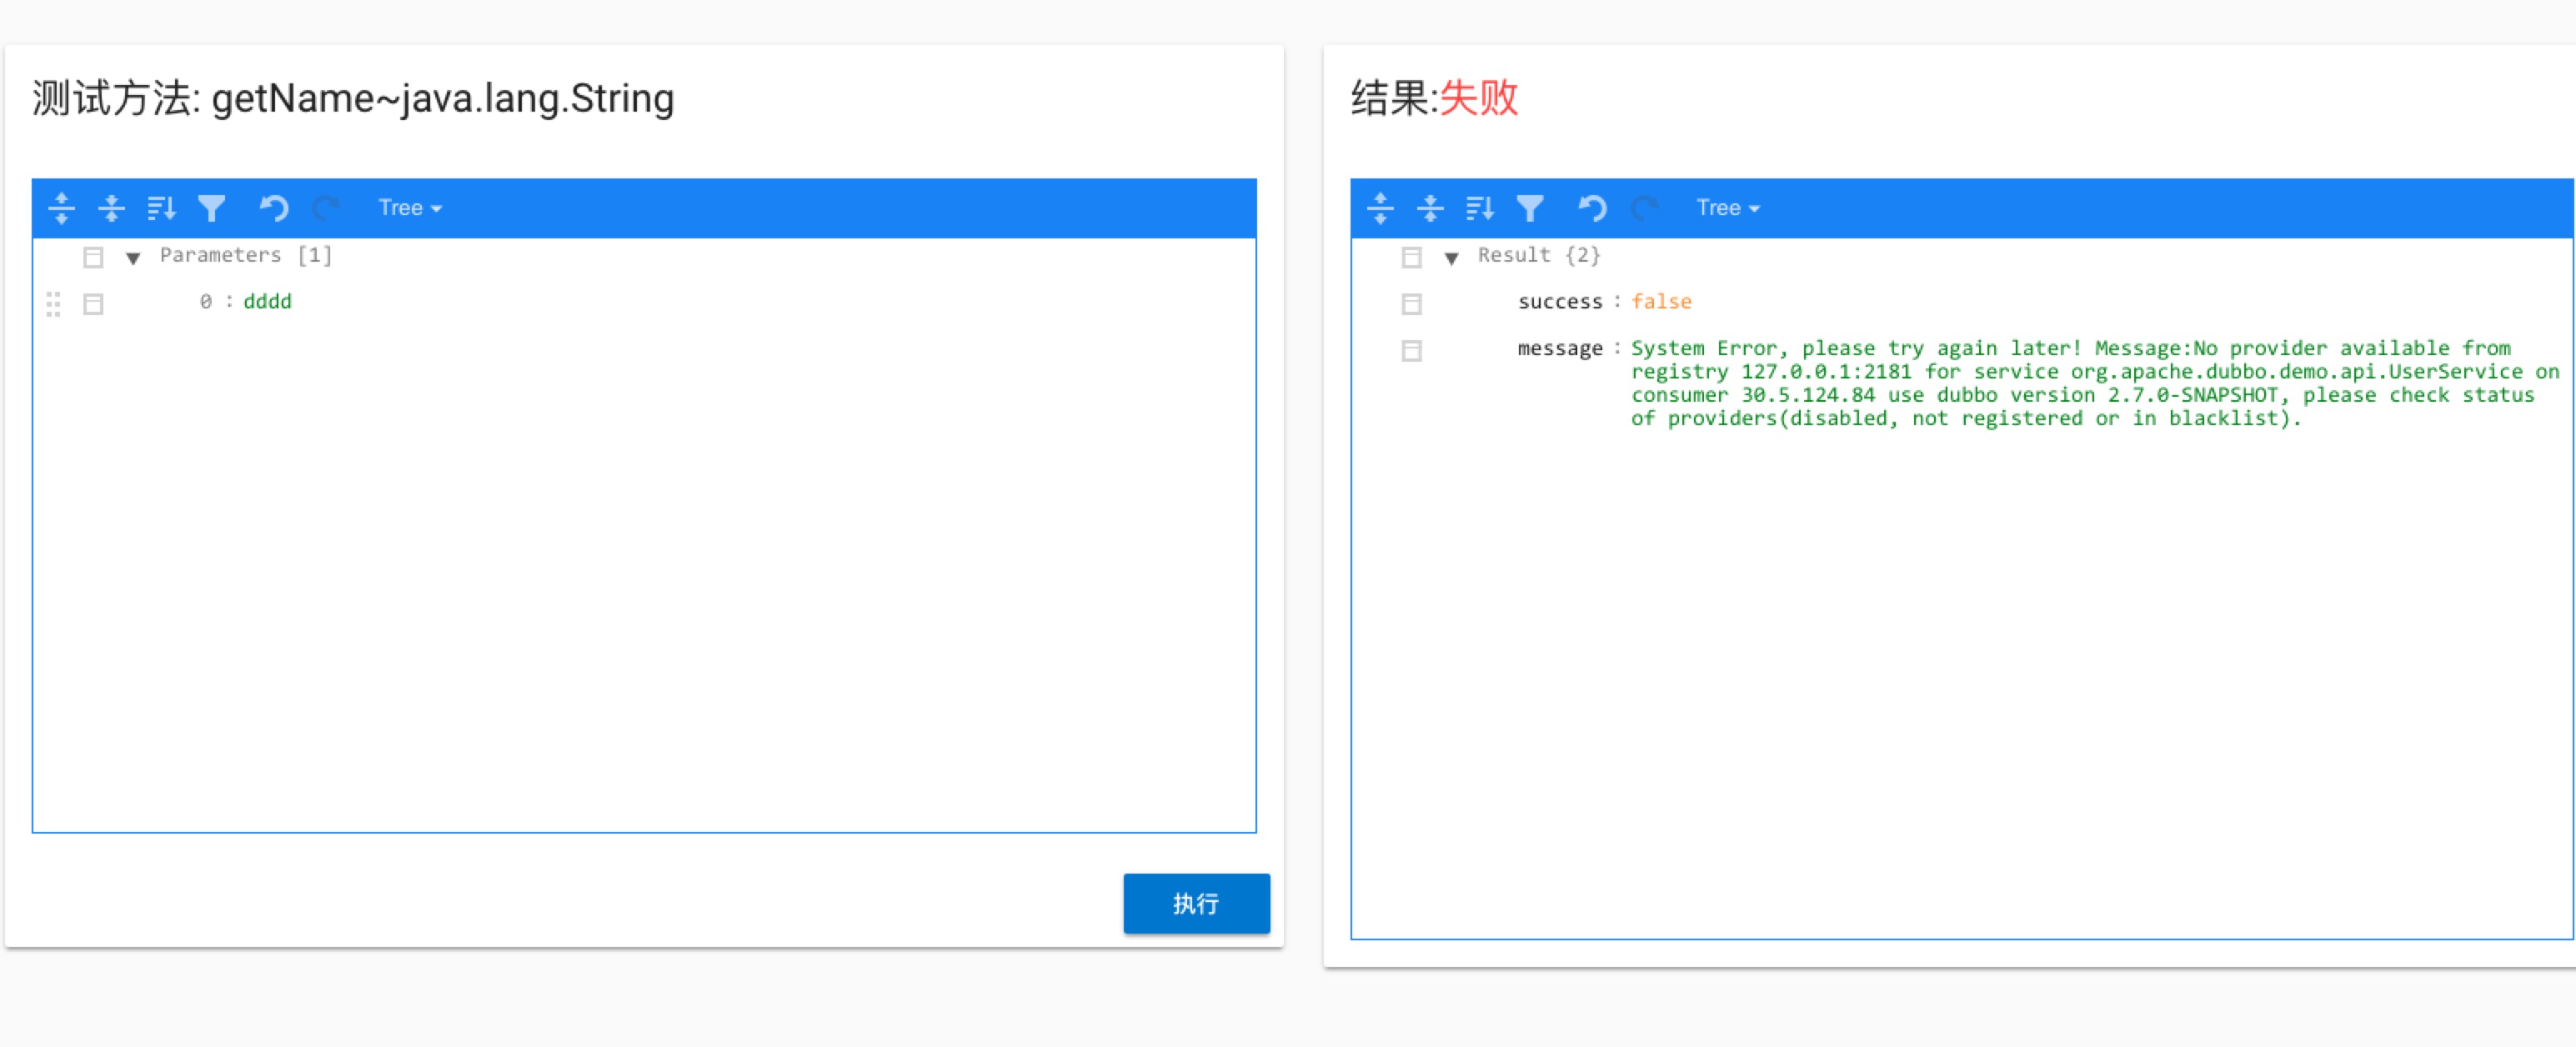Collapse the Parameters [1] node
Viewport: 2576px width, 1047px height.
point(133,256)
